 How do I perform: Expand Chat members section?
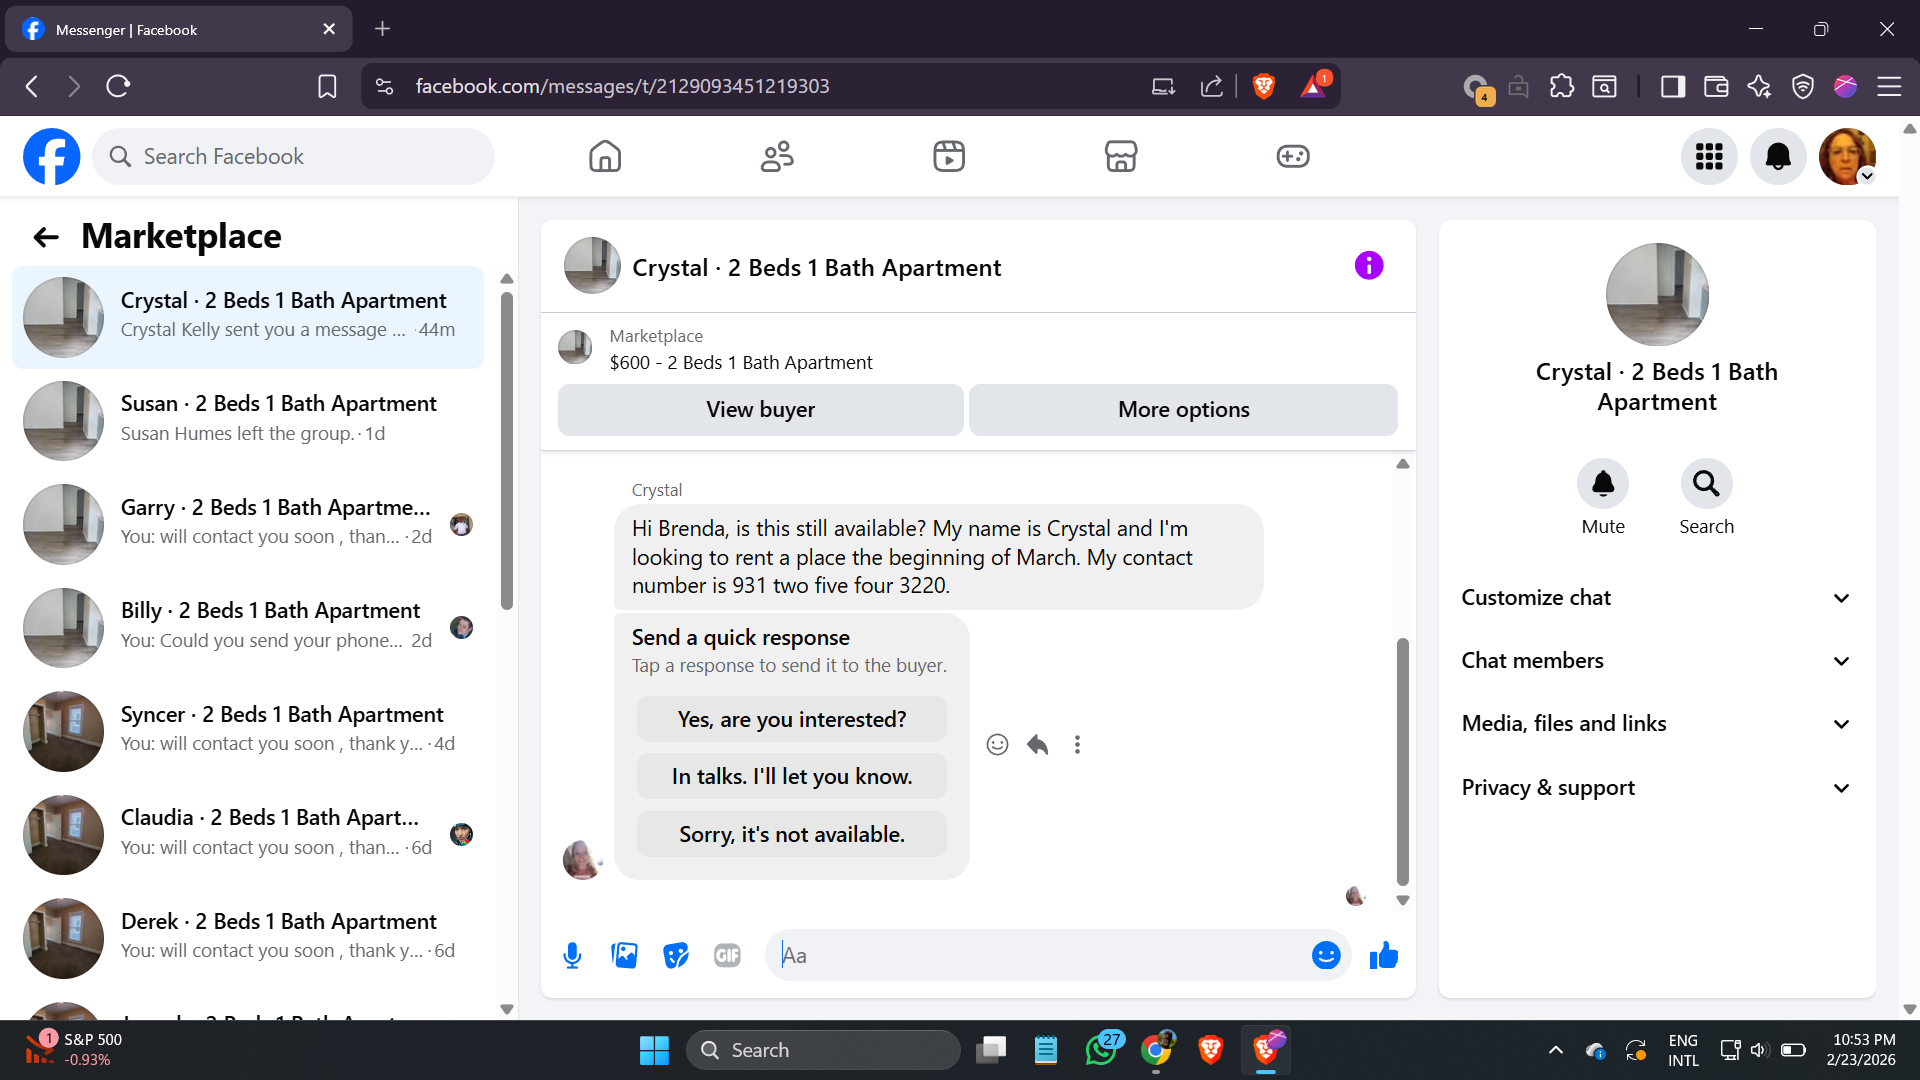[x=1656, y=661]
